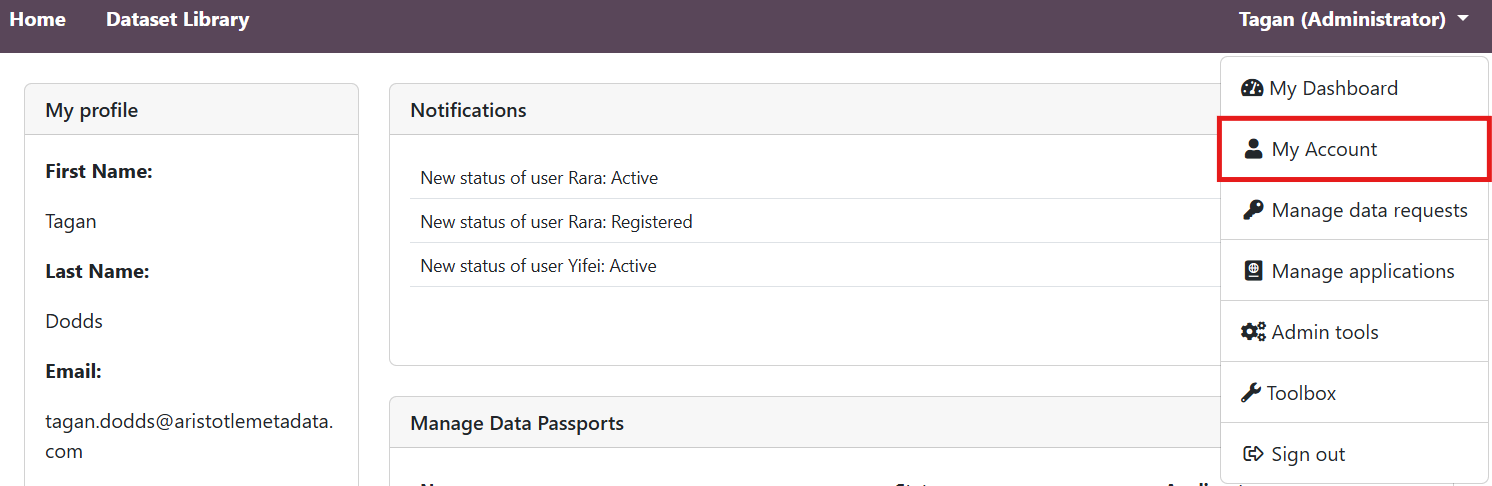Open Admin tools from the dropdown menu
The height and width of the screenshot is (486, 1492).
[1324, 332]
